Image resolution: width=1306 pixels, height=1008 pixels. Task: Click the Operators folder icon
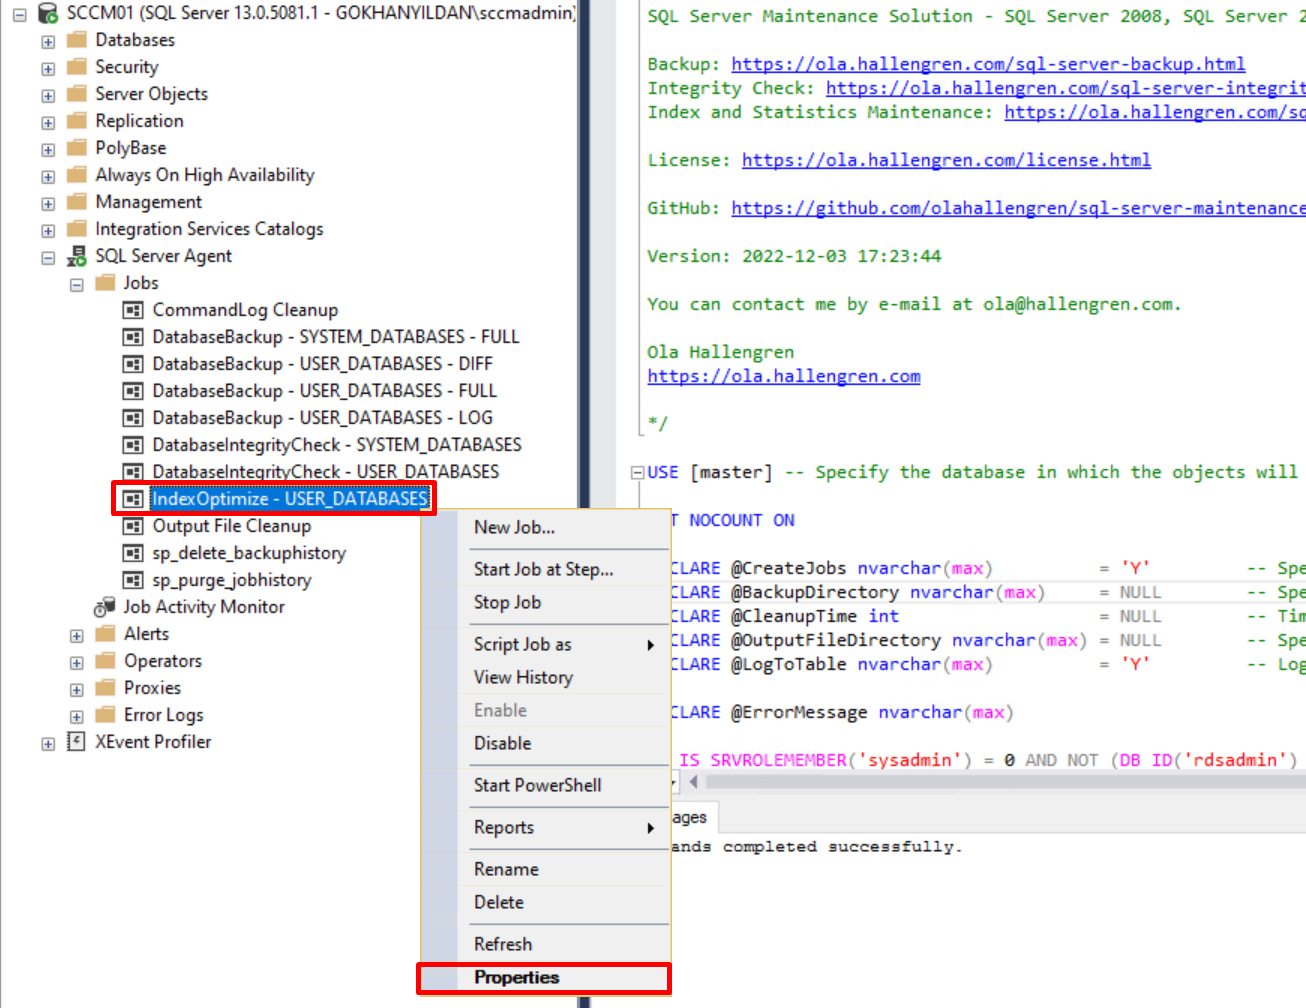click(x=105, y=661)
